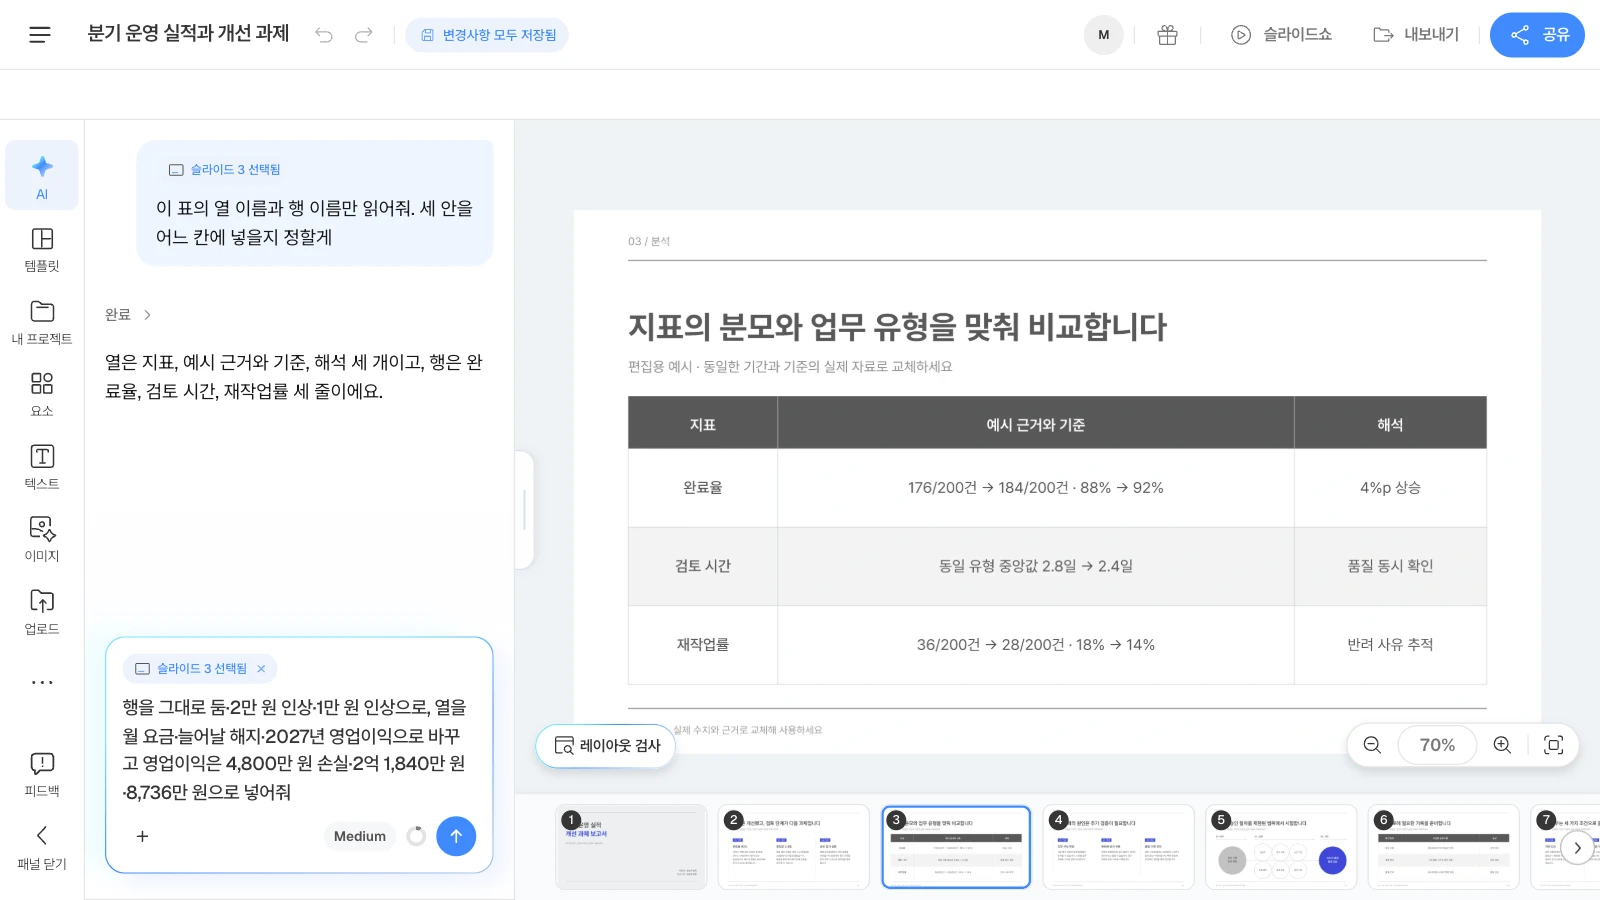Open the 업로드 upload panel
This screenshot has width=1600, height=900.
tap(42, 612)
